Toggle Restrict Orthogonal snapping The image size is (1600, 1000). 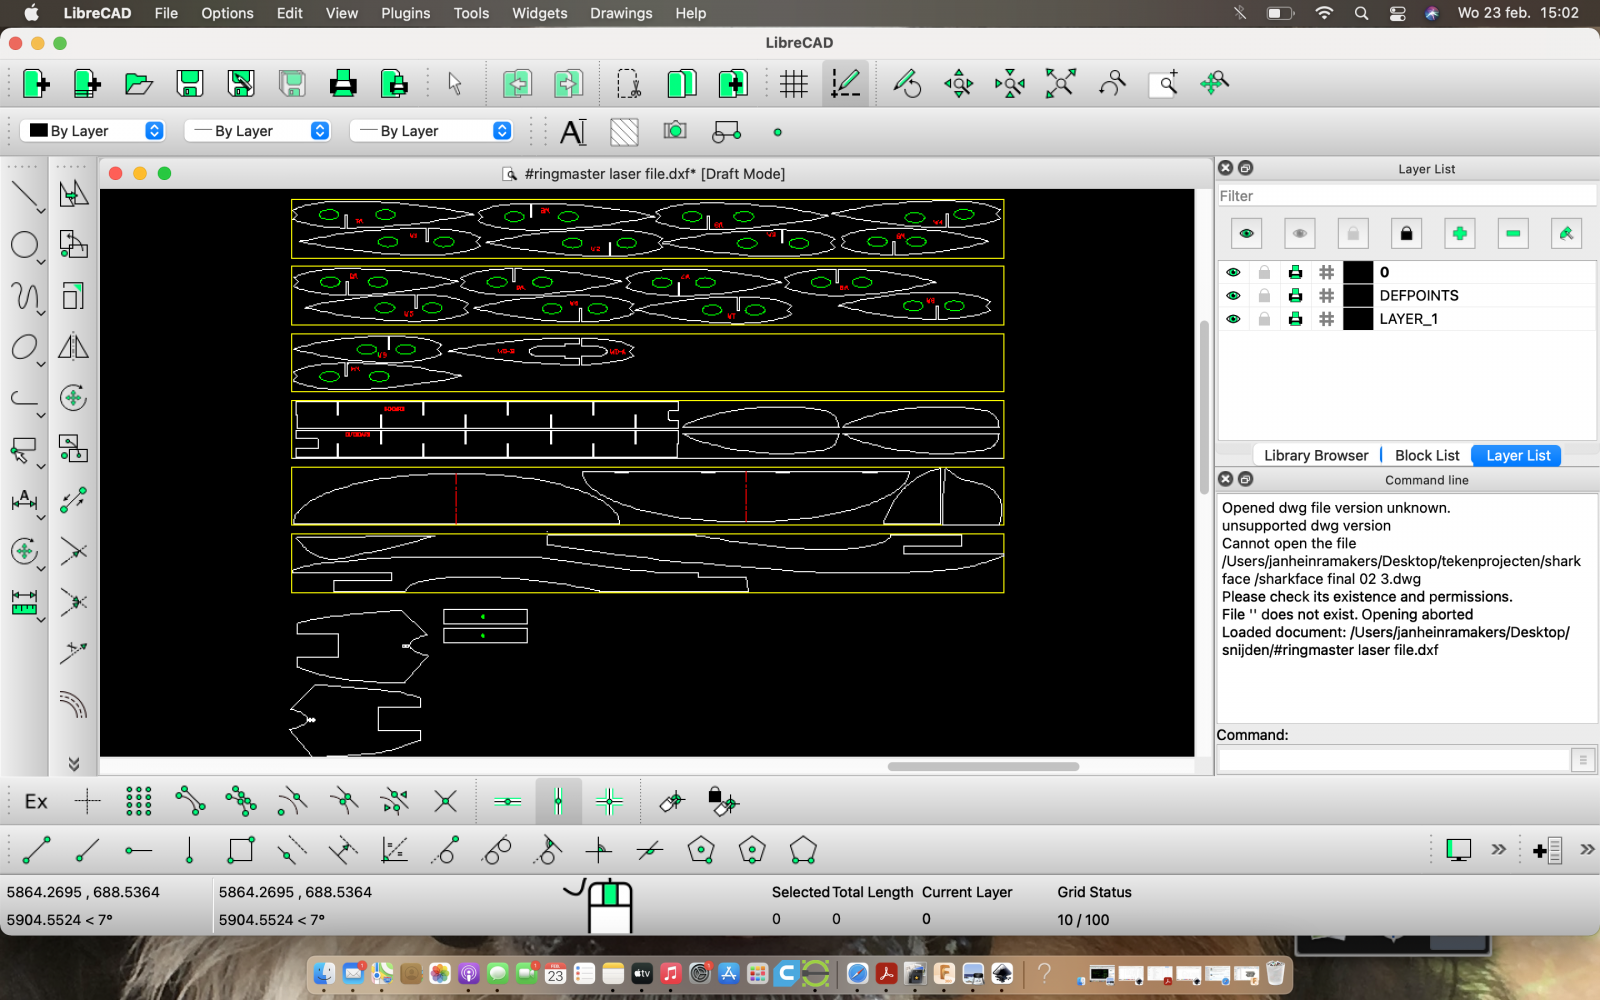[609, 801]
